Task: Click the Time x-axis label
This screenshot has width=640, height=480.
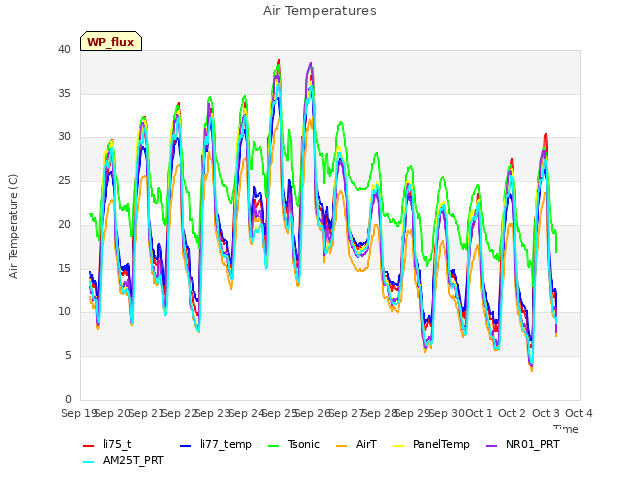Action: tap(566, 429)
